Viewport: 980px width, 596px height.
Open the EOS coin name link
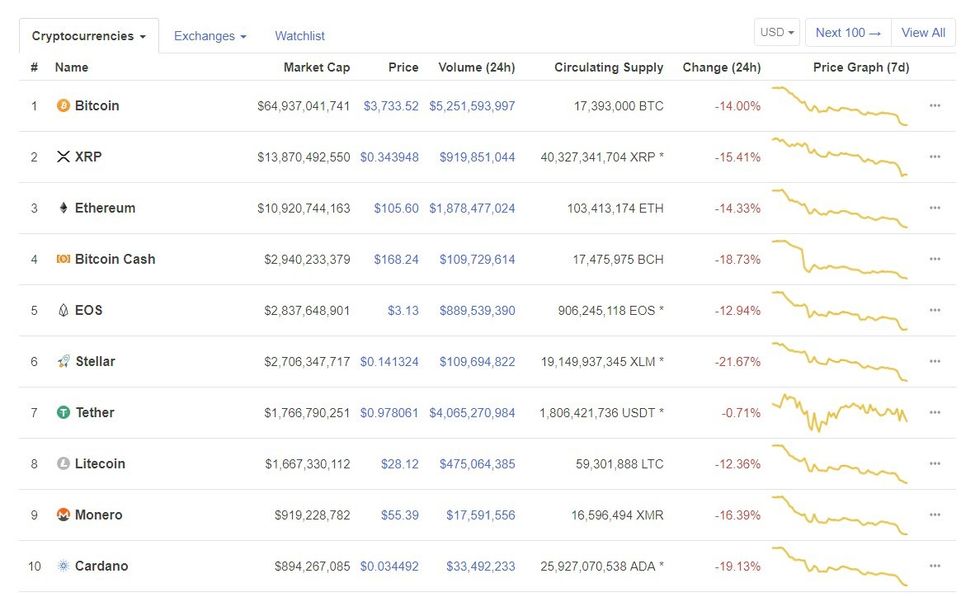click(x=88, y=310)
